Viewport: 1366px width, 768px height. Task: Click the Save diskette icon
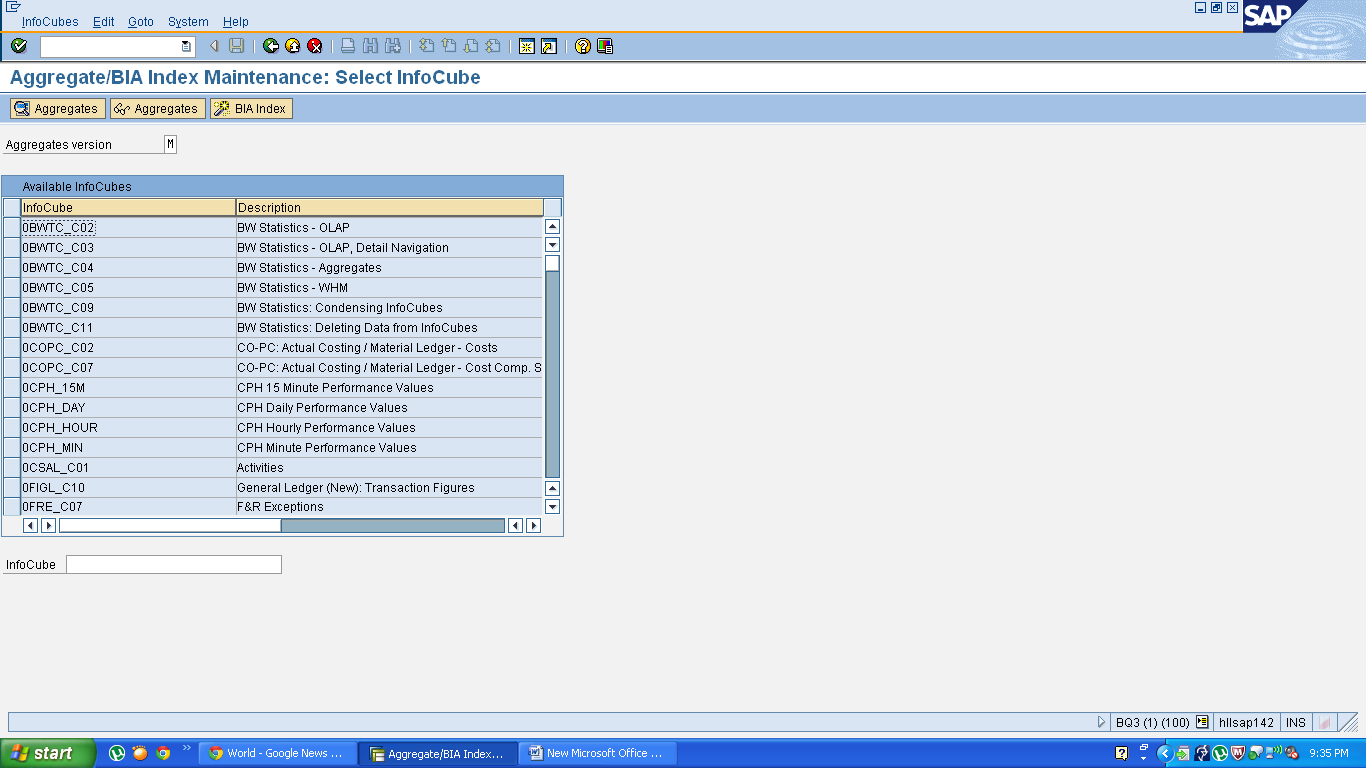tap(236, 46)
